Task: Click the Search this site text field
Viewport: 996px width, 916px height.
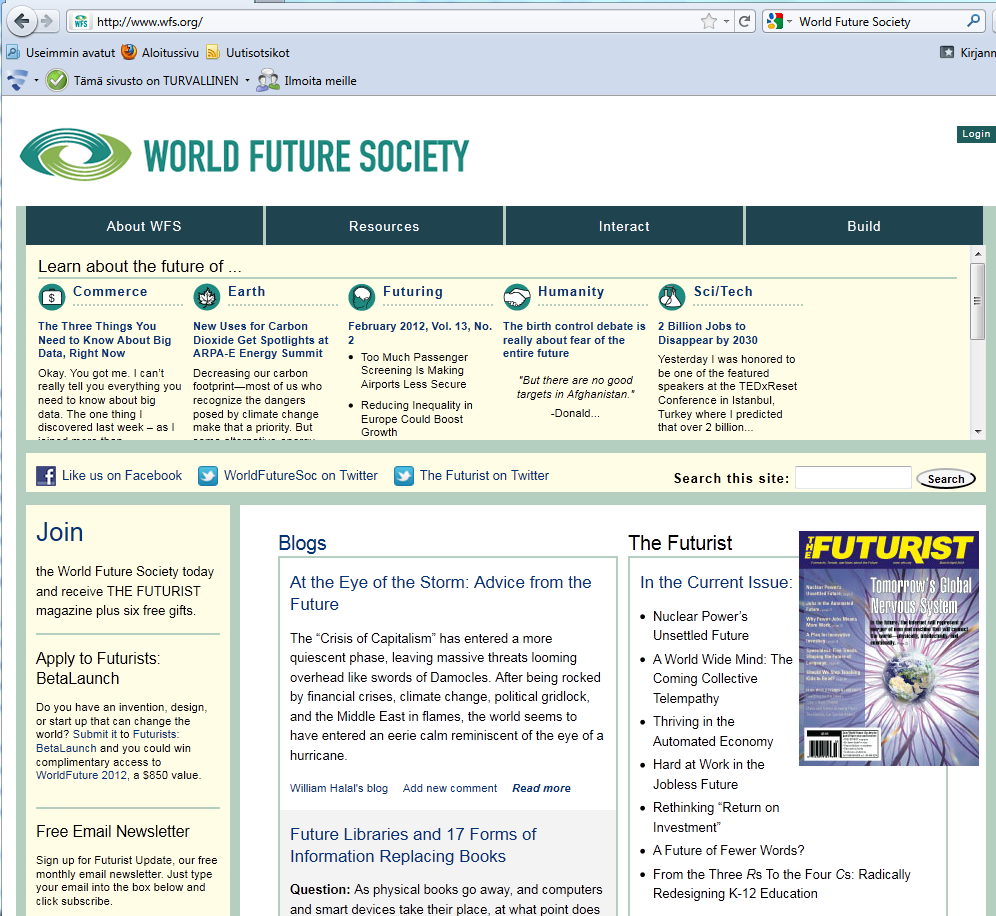Action: 853,478
